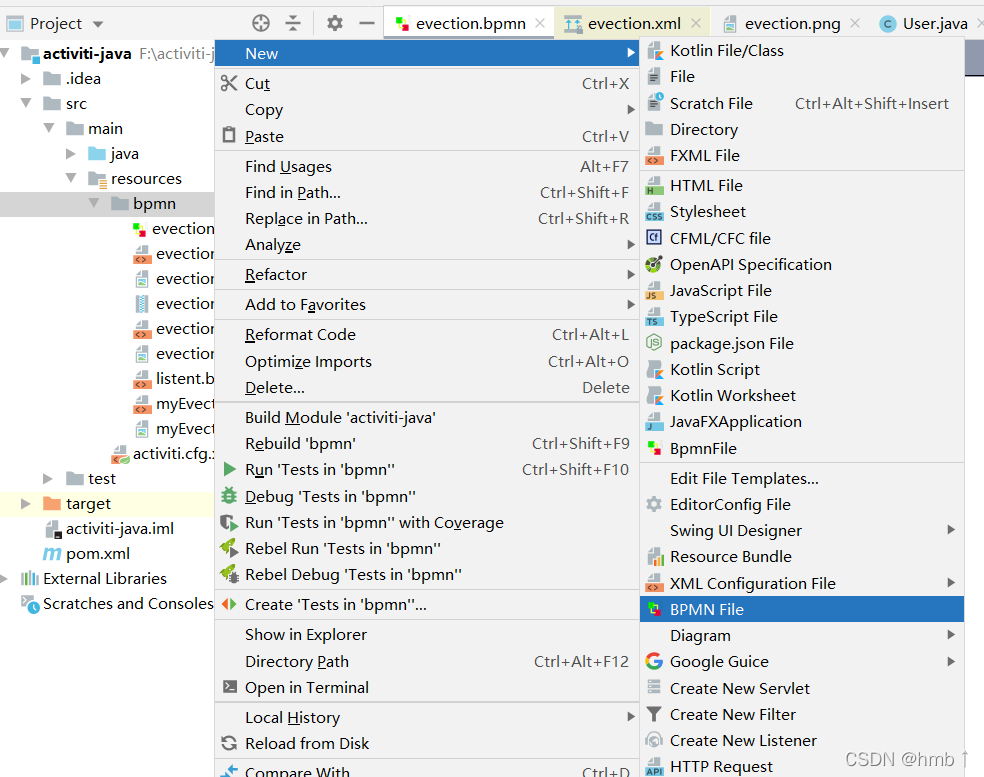Open the Refactor submenu
The image size is (984, 777).
[x=427, y=274]
